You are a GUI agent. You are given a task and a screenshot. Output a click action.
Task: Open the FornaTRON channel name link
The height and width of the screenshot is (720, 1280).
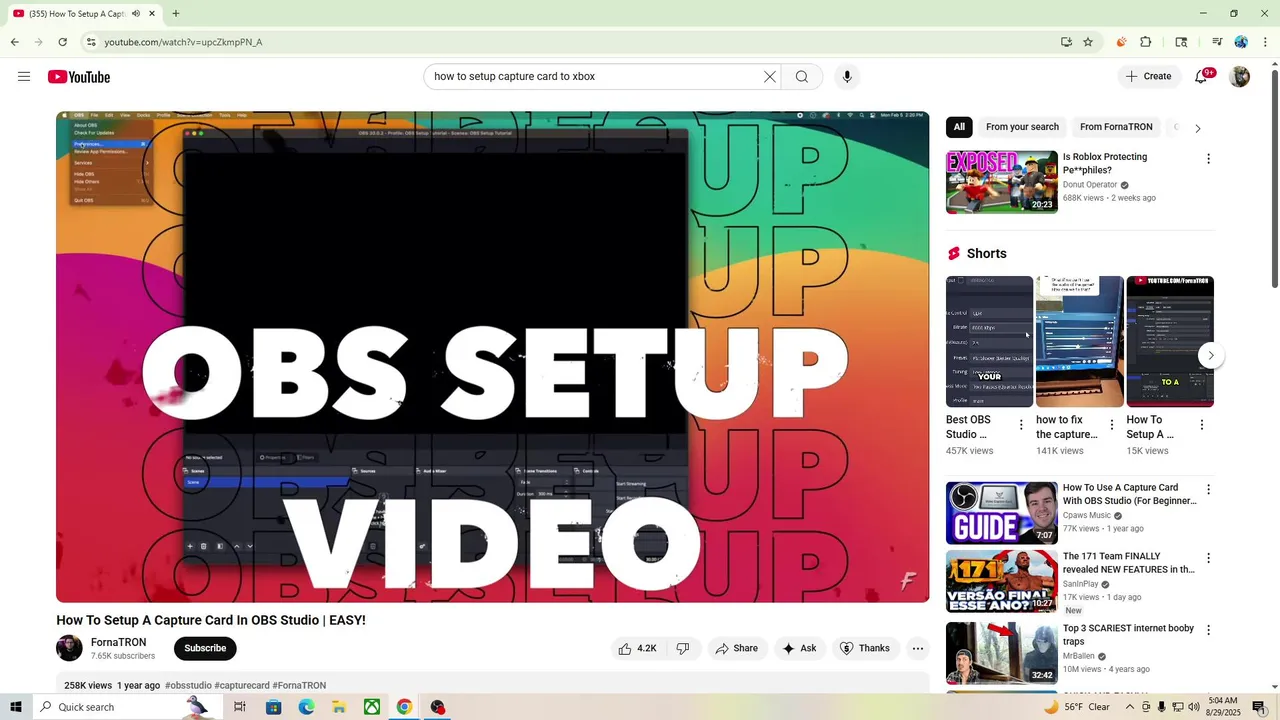tap(118, 642)
